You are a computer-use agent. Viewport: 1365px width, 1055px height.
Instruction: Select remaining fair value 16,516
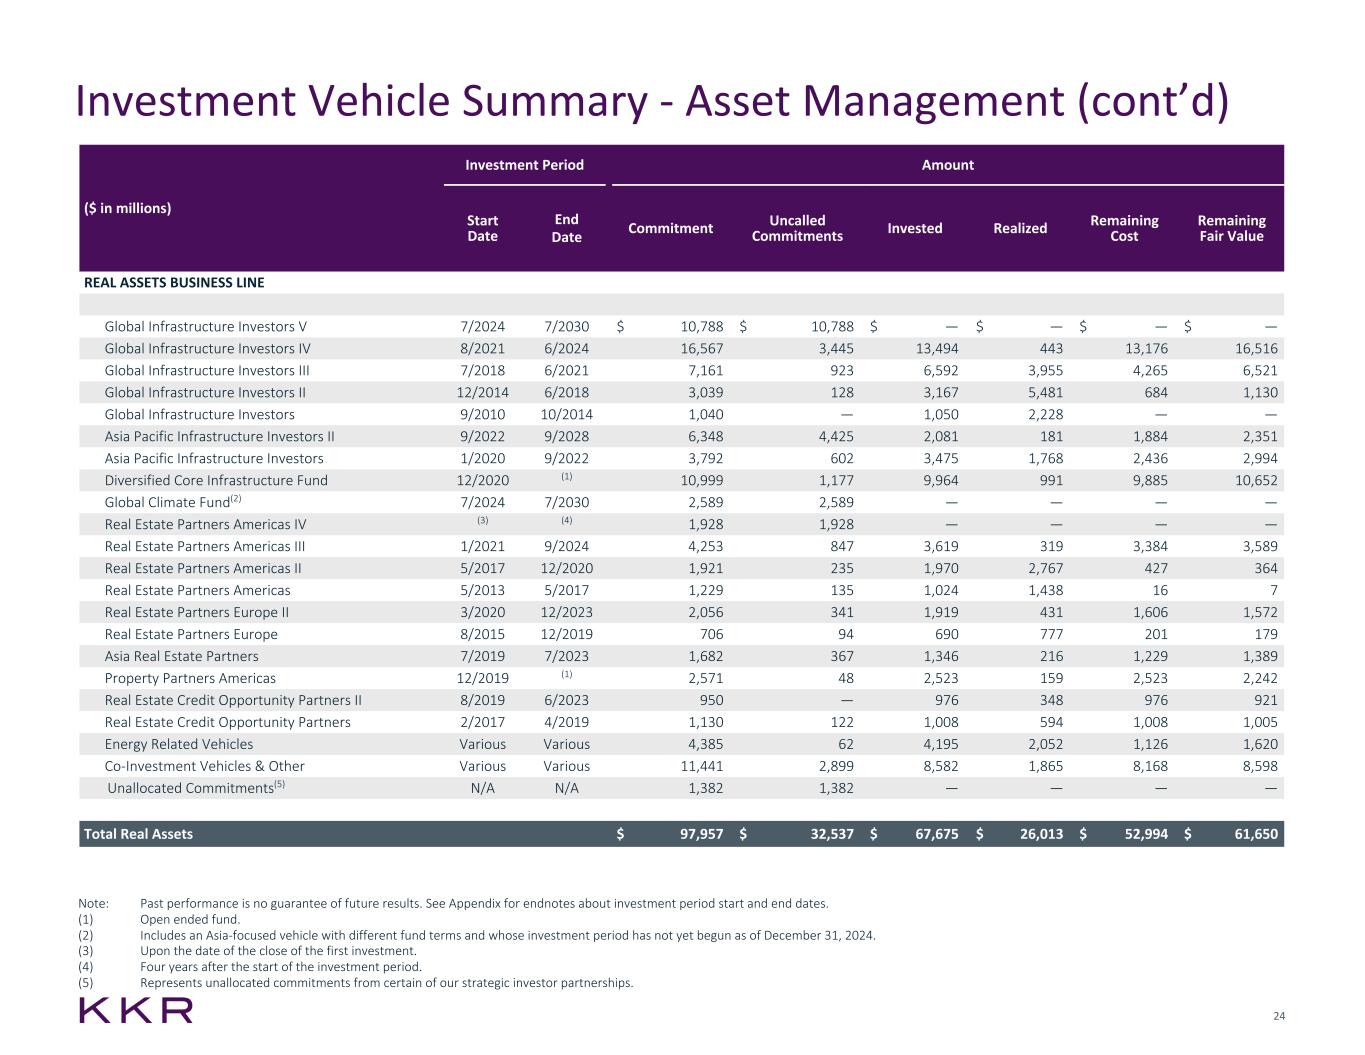[x=1256, y=348]
